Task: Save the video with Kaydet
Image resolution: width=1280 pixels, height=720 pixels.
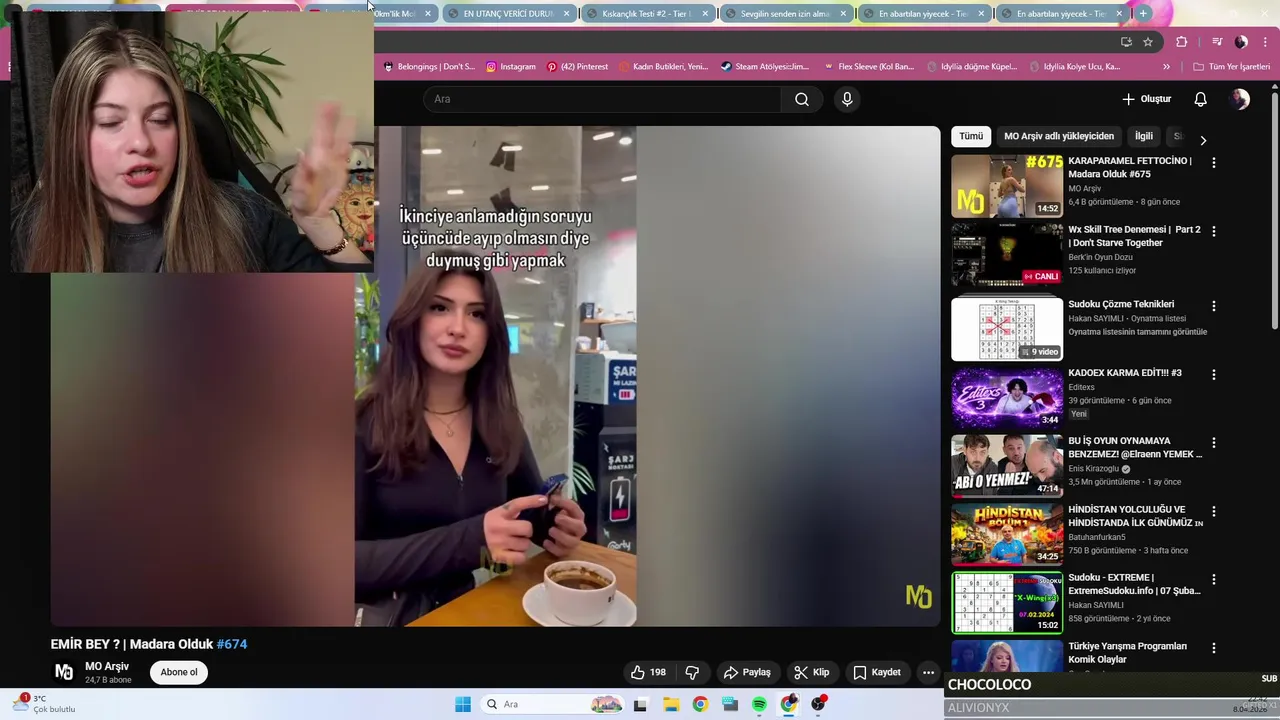Action: [877, 672]
